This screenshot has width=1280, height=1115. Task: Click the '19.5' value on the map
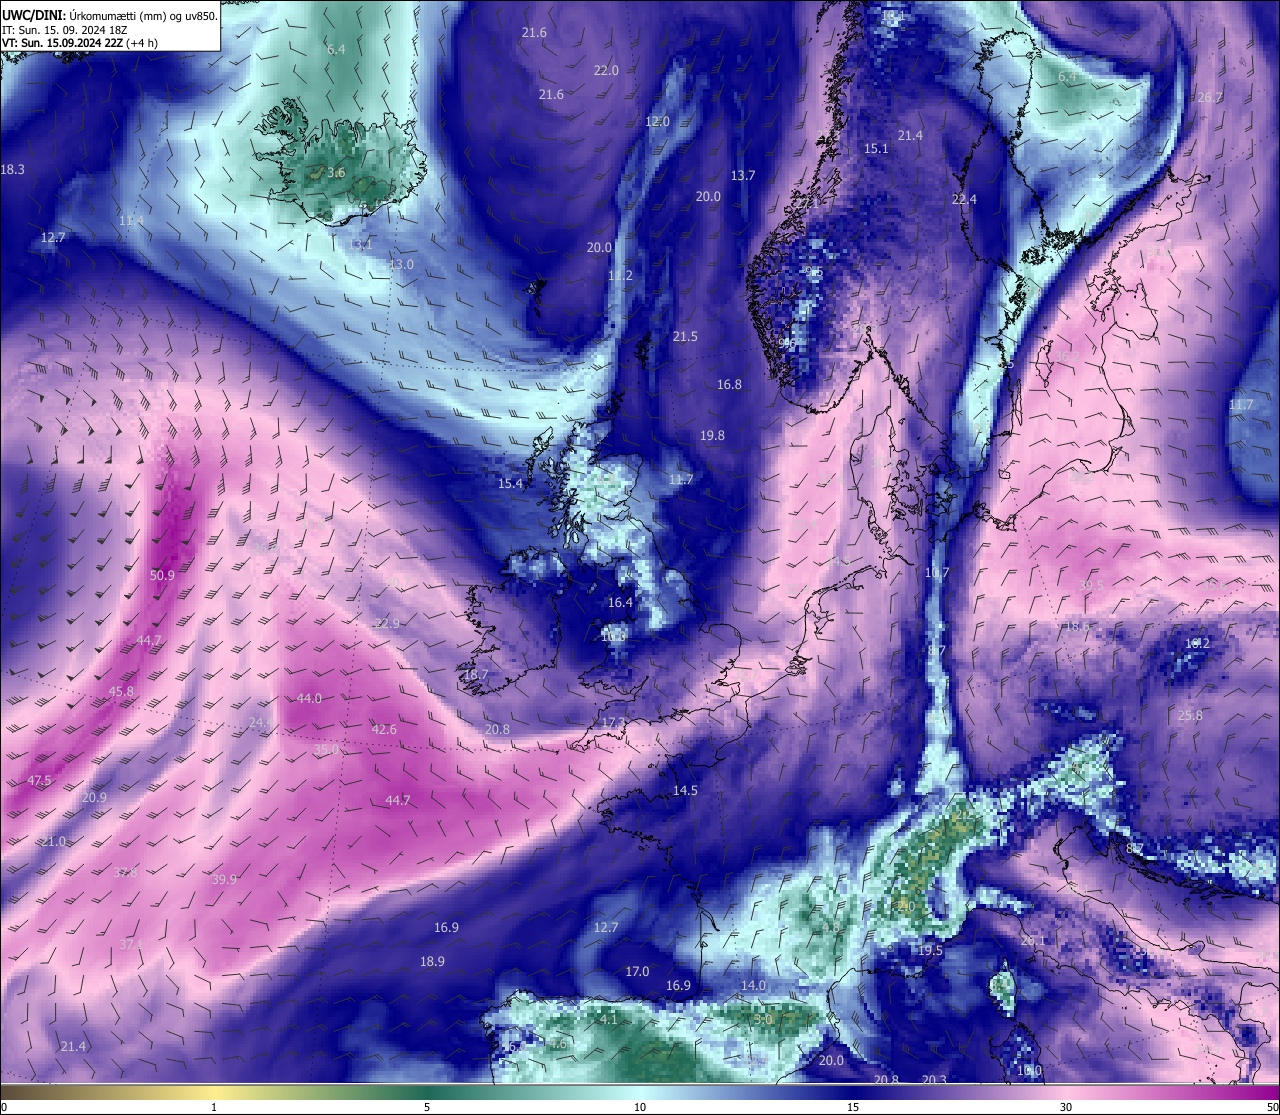click(x=930, y=950)
